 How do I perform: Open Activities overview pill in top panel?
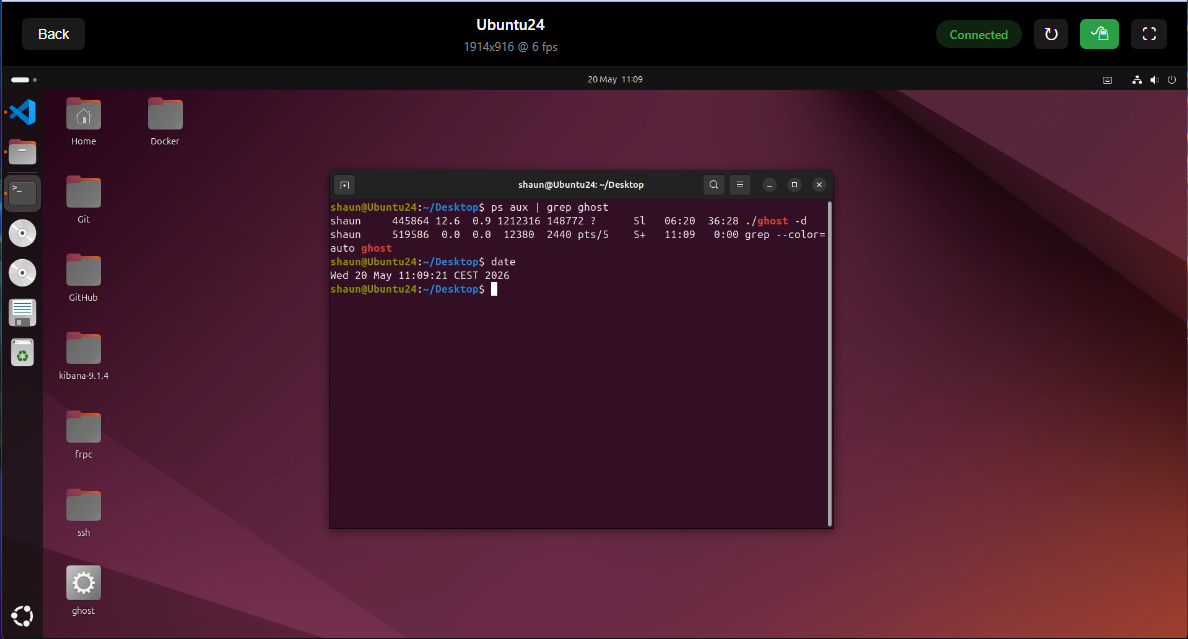tap(23, 80)
